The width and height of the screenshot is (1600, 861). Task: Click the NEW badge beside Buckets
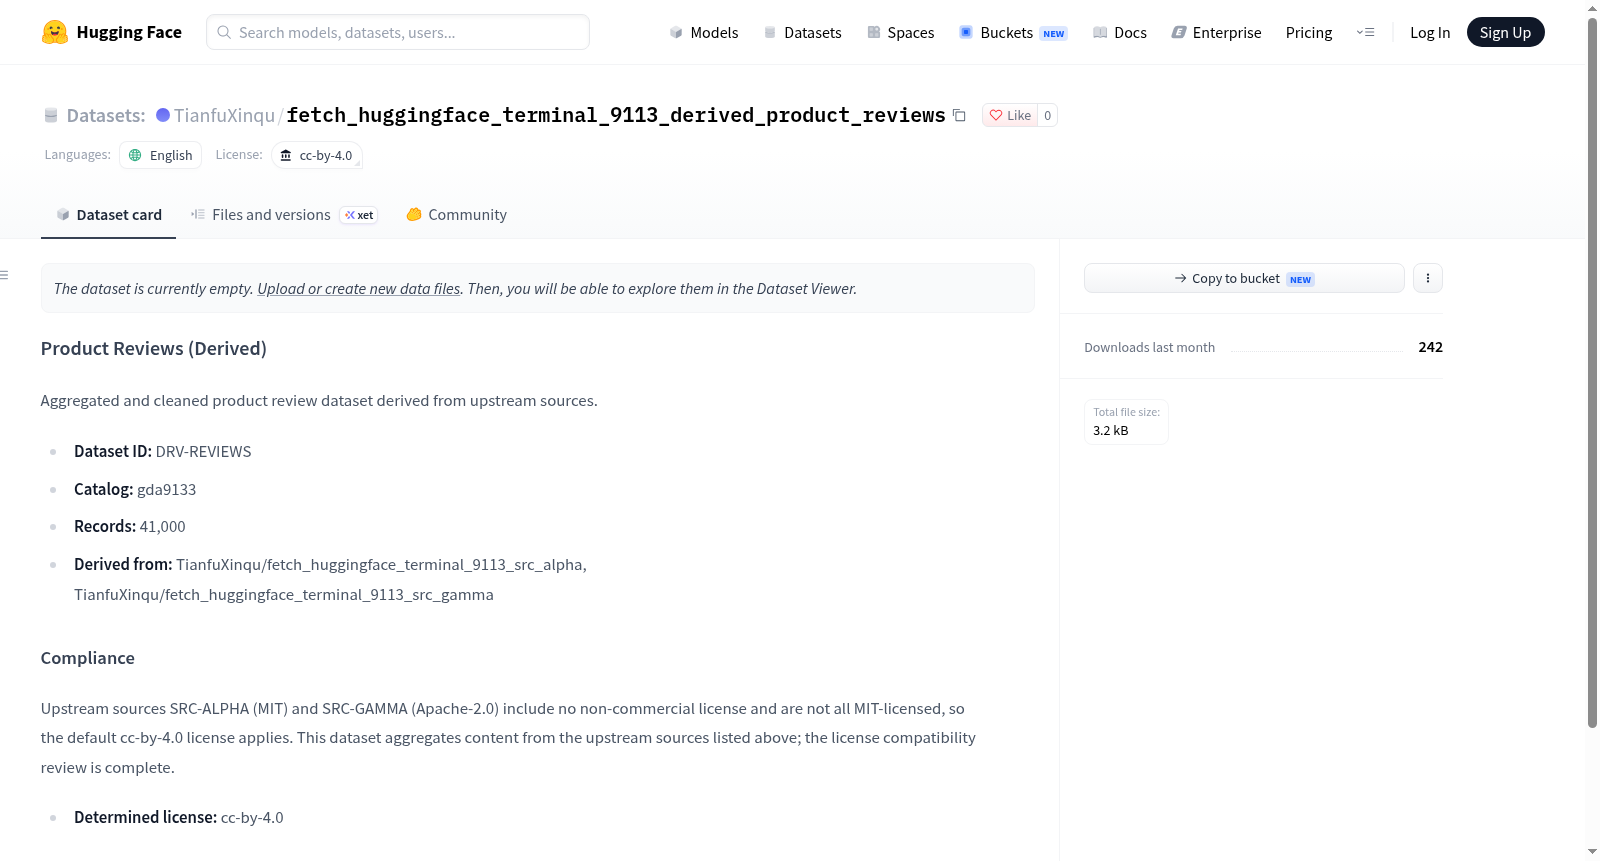point(1054,33)
